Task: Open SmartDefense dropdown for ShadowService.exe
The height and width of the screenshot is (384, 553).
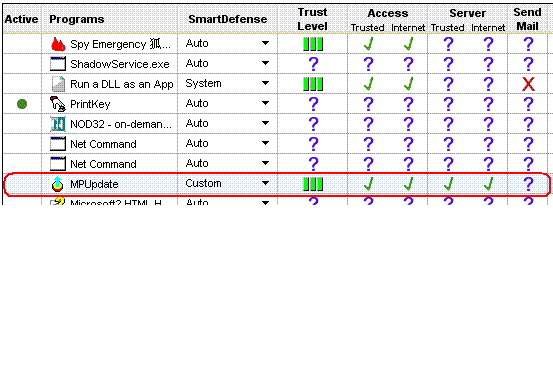Action: pos(266,63)
